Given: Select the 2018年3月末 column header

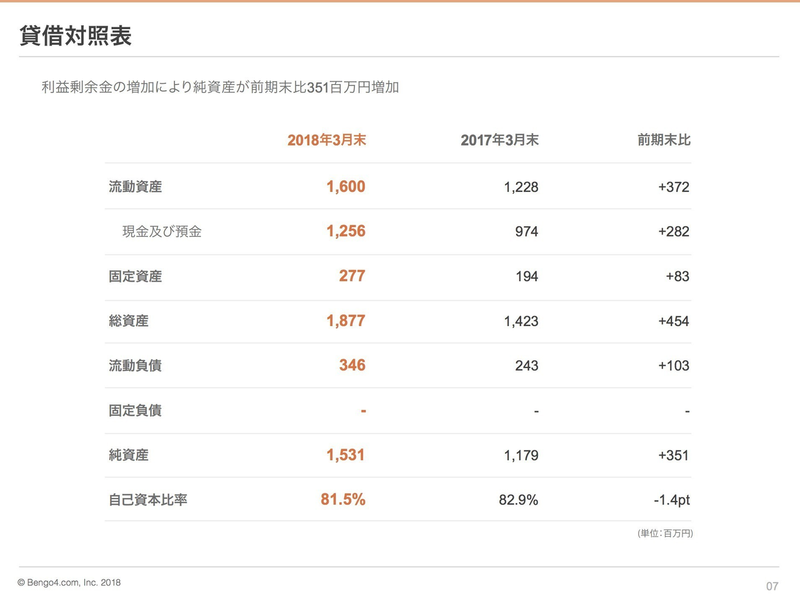Looking at the screenshot, I should 326,140.
